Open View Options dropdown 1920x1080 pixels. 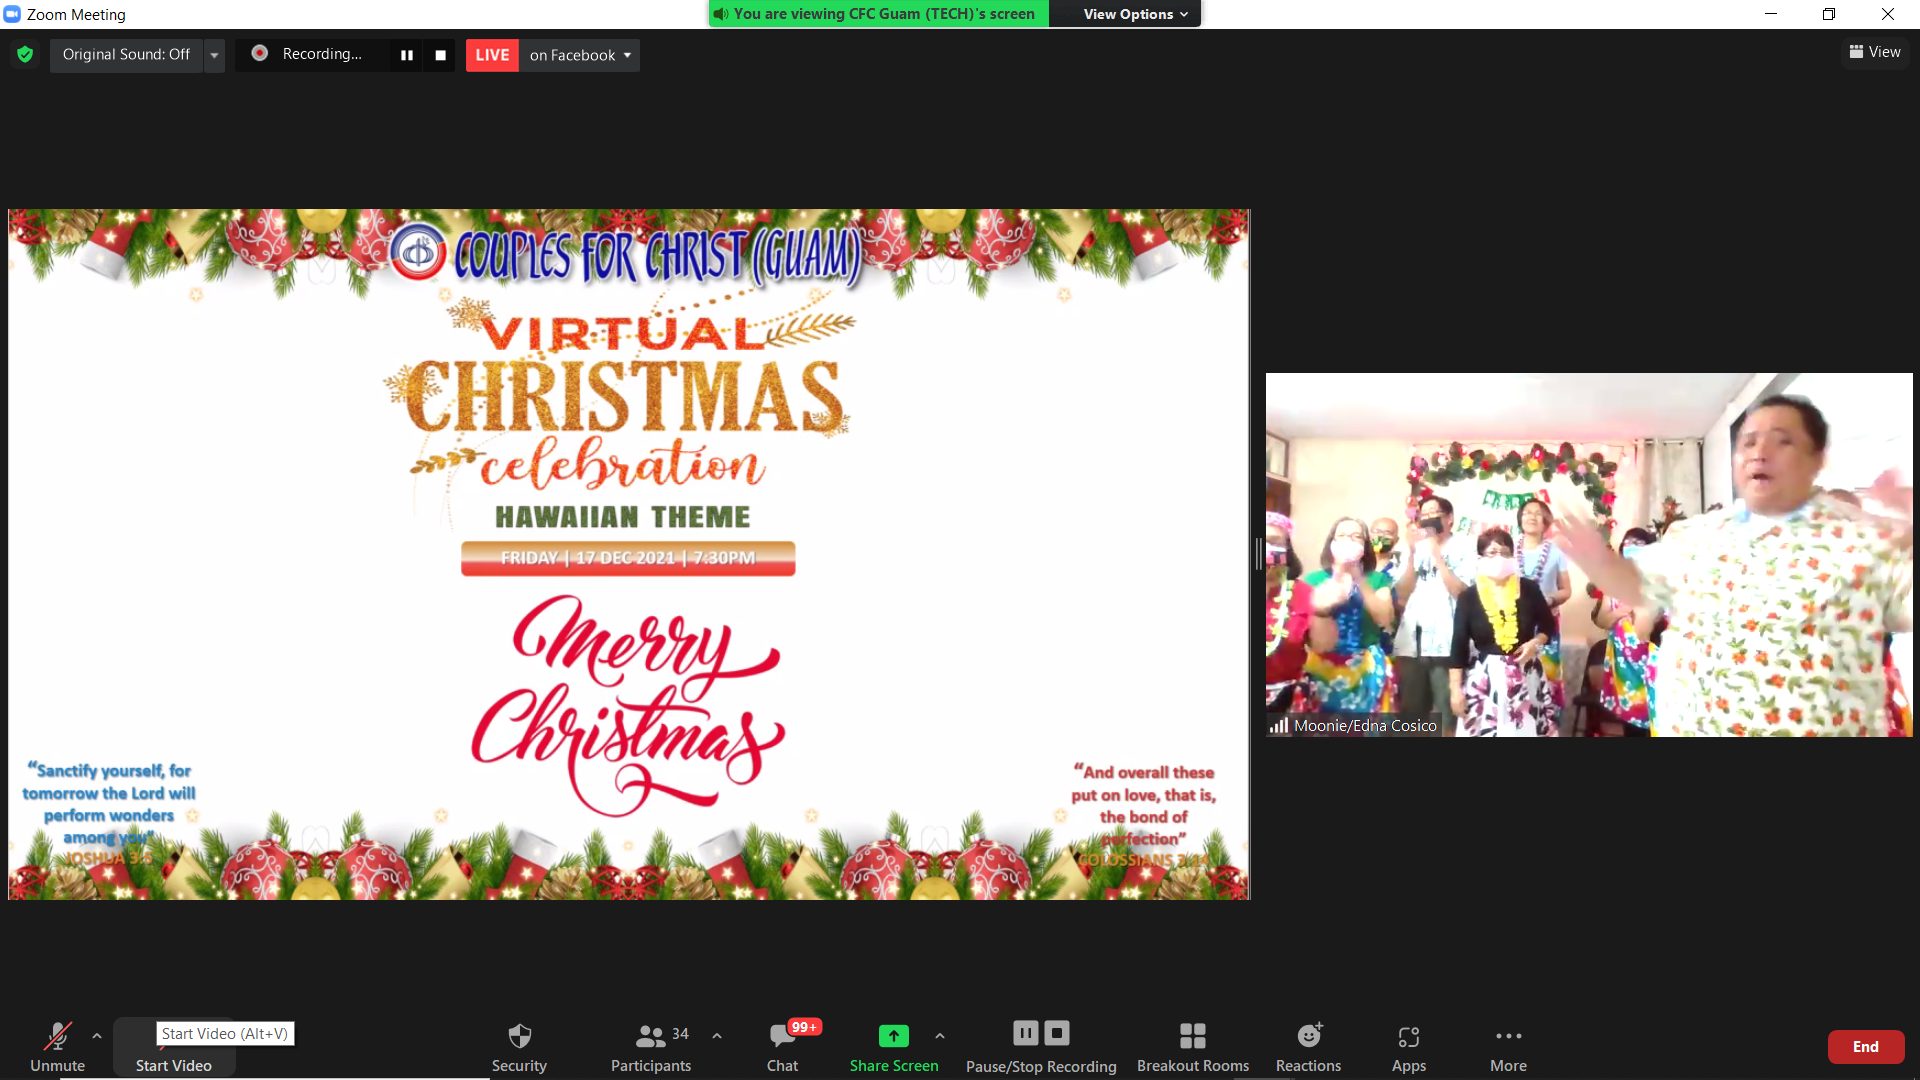coord(1135,14)
